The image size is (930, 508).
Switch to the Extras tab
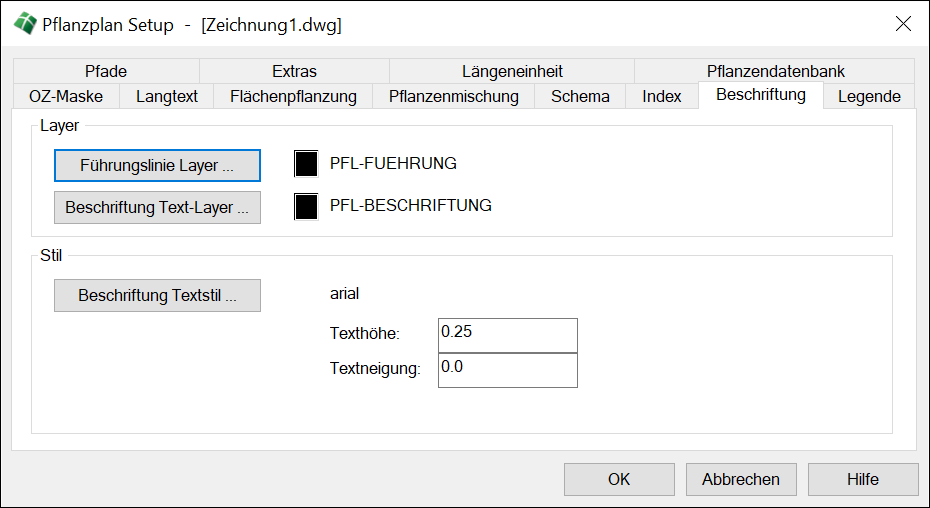294,71
